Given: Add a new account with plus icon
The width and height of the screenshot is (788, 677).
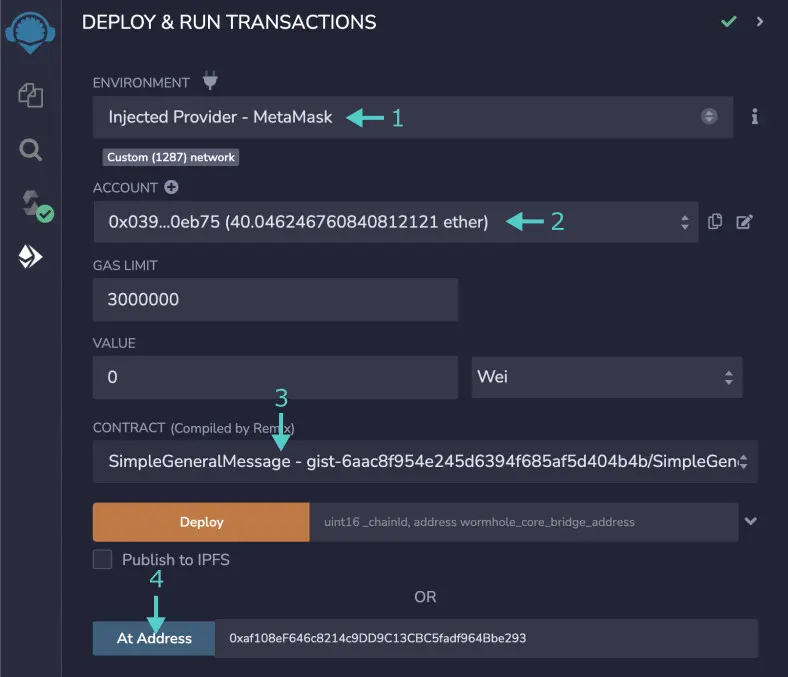Looking at the screenshot, I should coord(171,187).
